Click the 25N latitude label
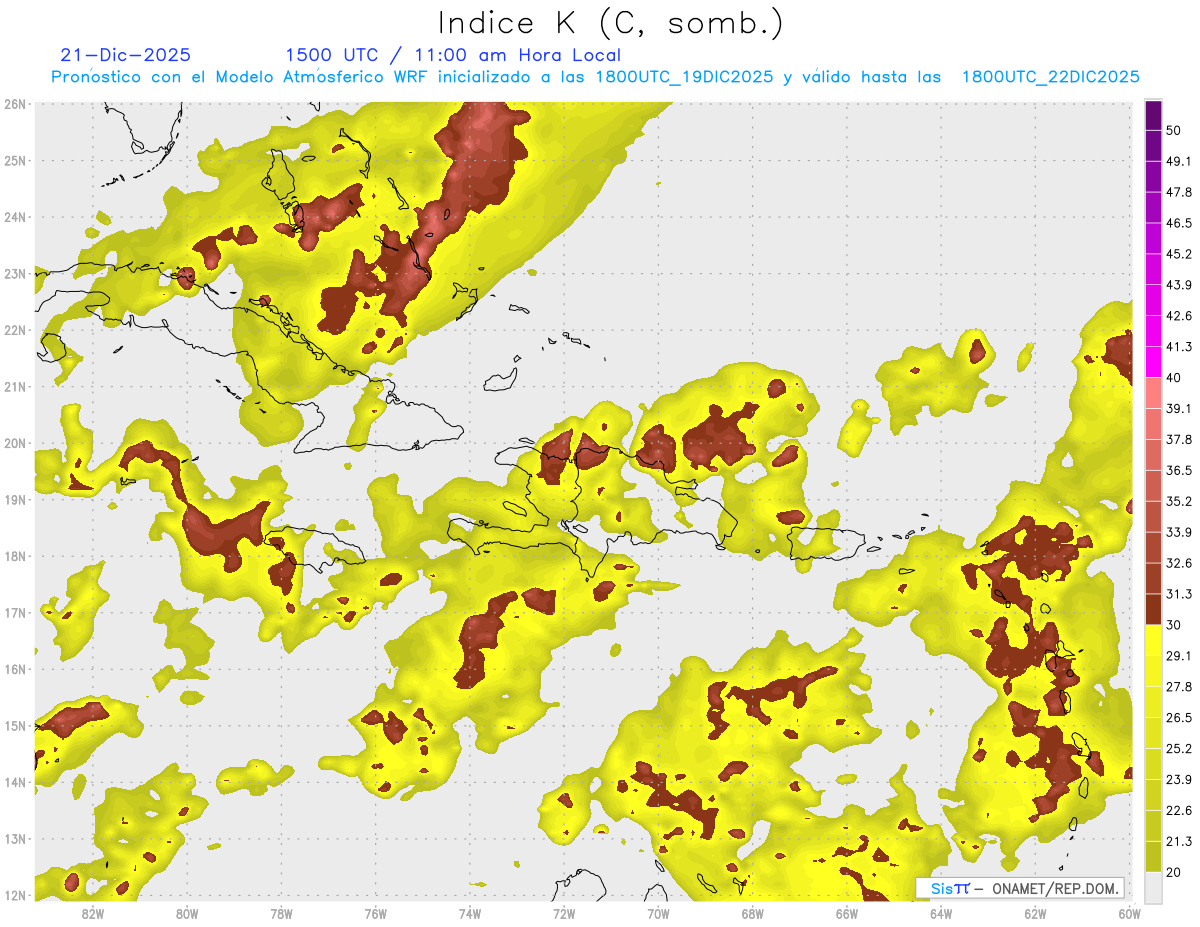This screenshot has width=1200, height=927. point(16,160)
